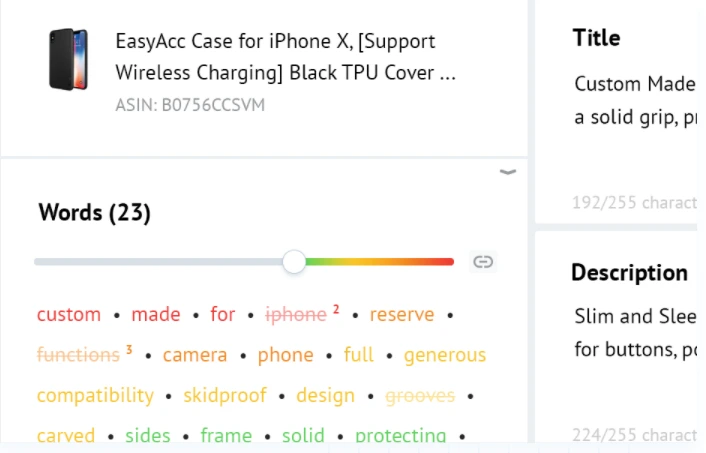Click the ASIN B0756CCSVM label

point(190,105)
